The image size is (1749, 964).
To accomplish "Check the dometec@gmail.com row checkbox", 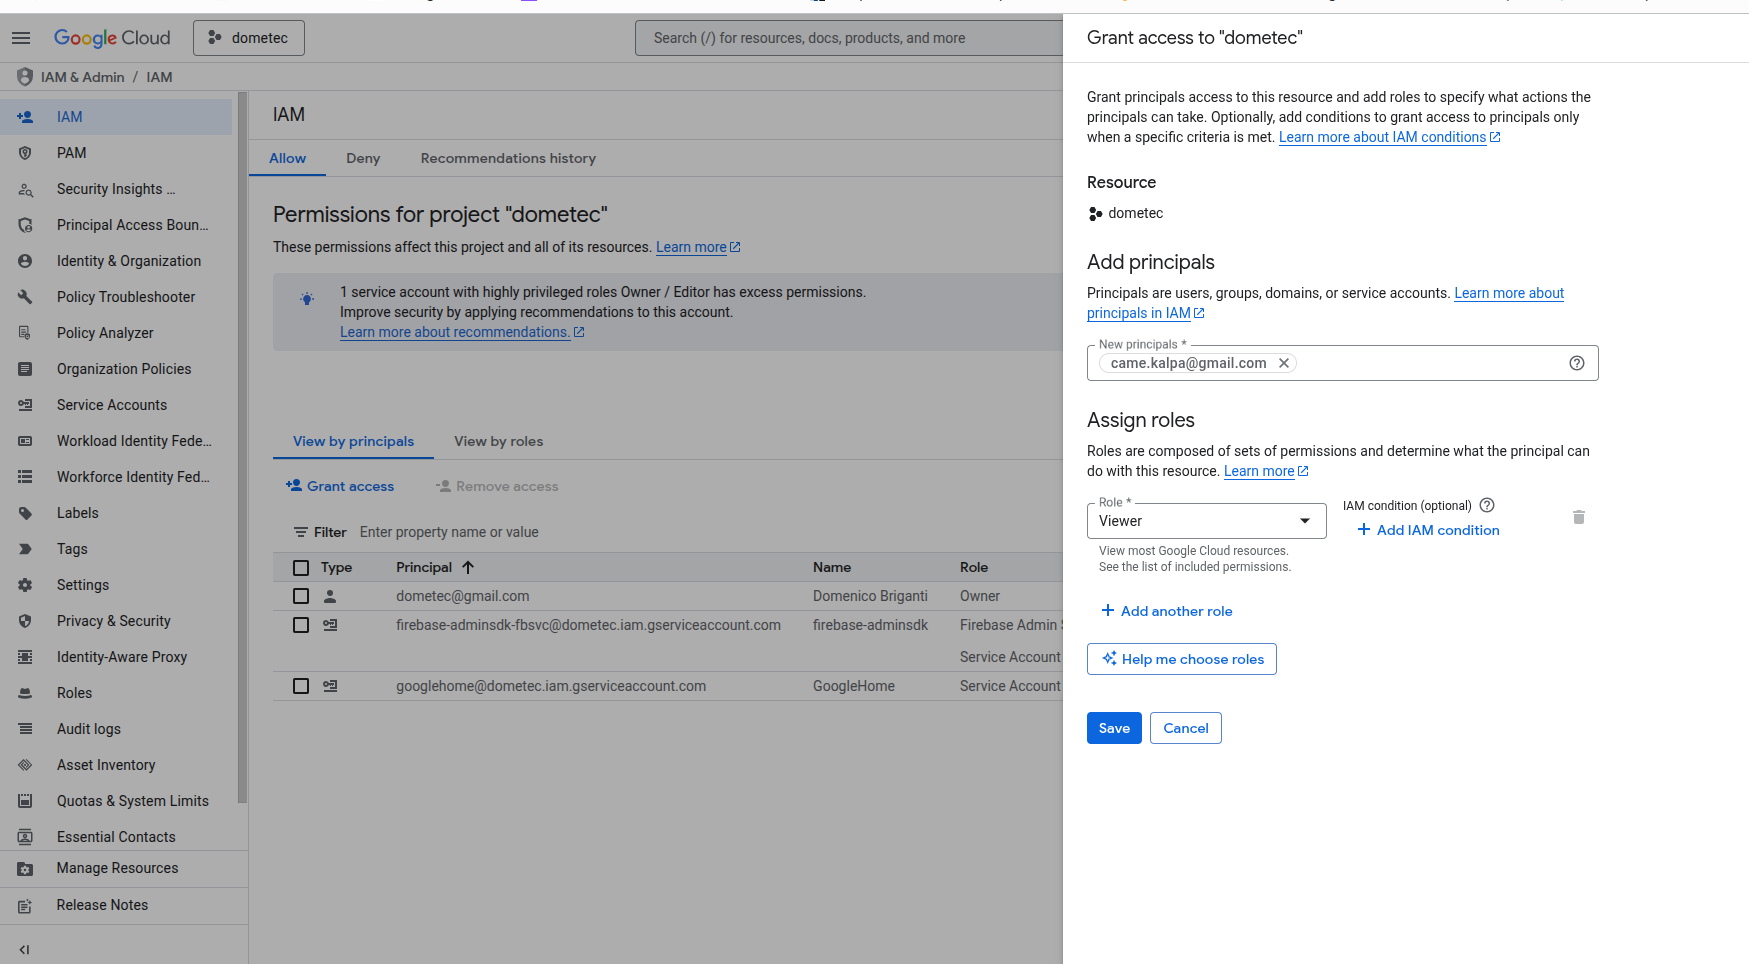I will click(301, 596).
